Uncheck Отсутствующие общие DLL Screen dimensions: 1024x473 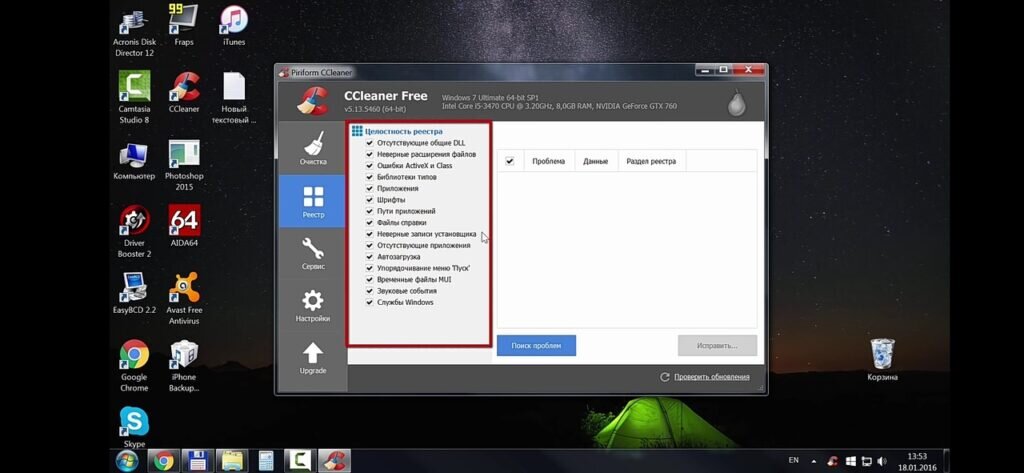click(x=370, y=143)
